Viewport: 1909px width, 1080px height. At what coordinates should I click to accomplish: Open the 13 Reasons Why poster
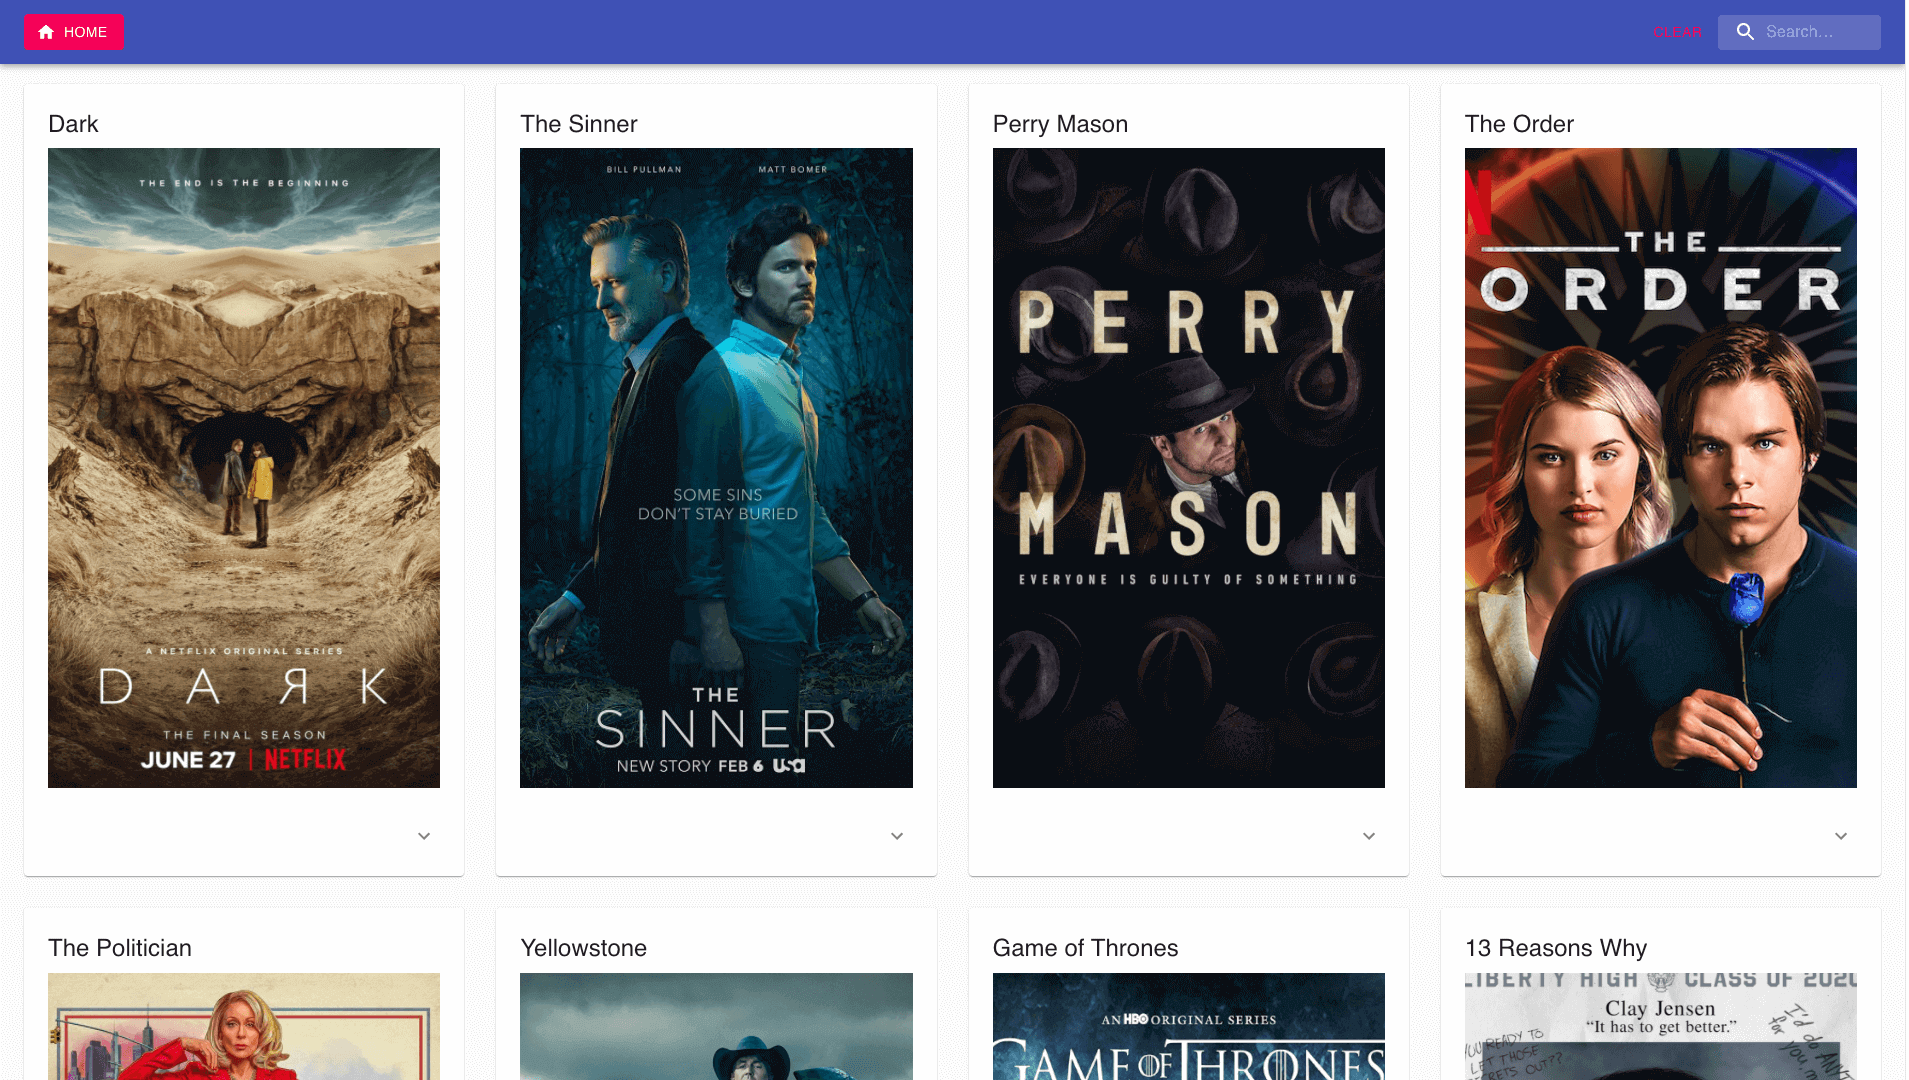point(1661,1026)
